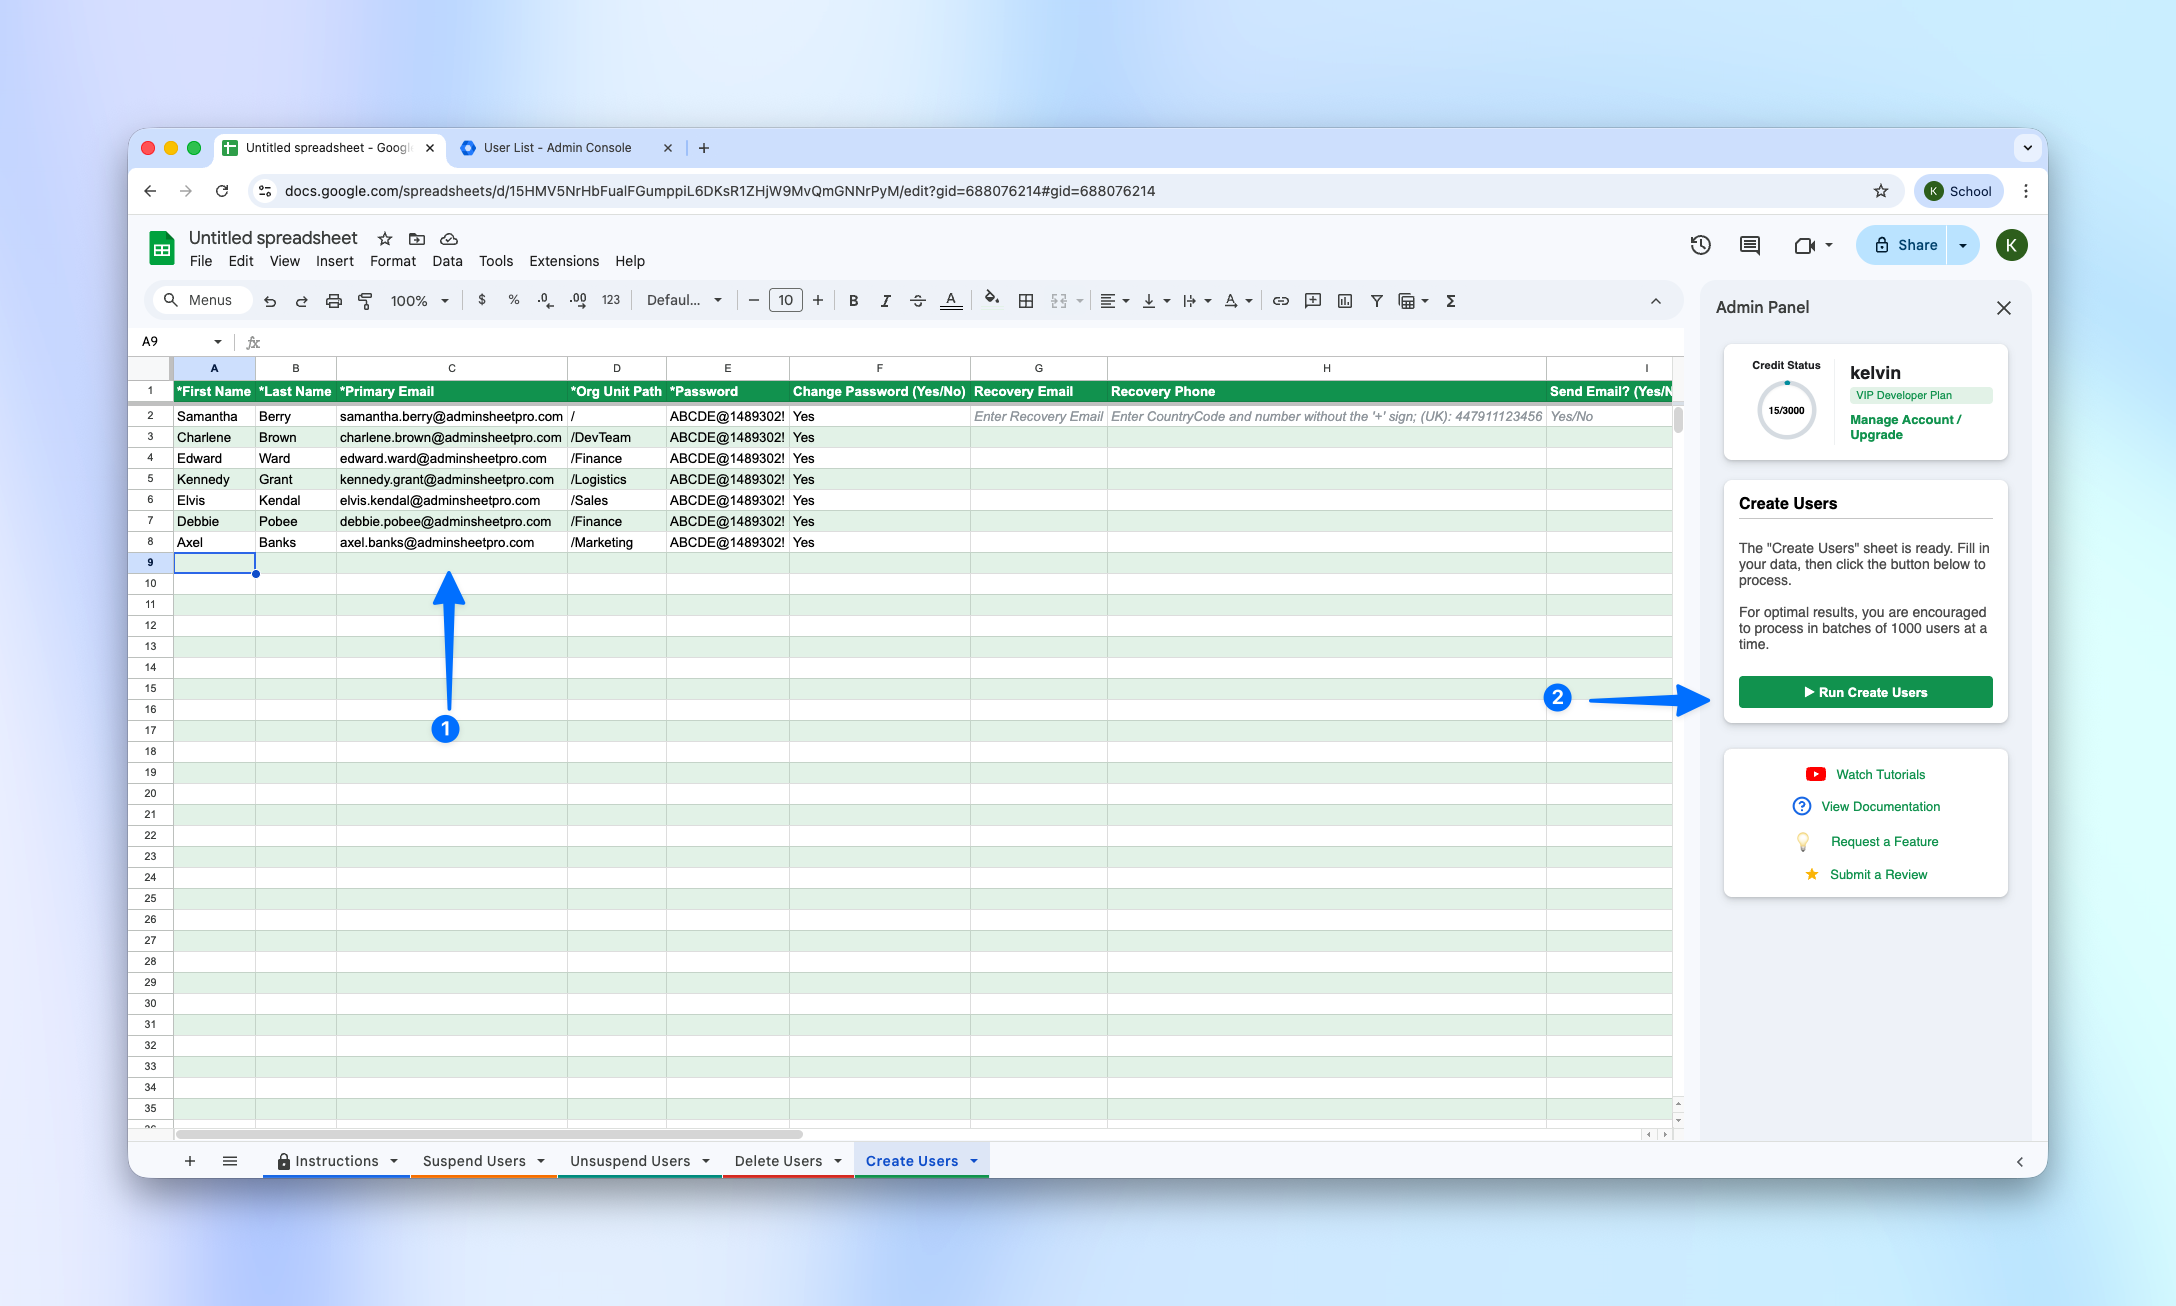Open the fill color picker
Image resolution: width=2176 pixels, height=1306 pixels.
click(x=991, y=300)
